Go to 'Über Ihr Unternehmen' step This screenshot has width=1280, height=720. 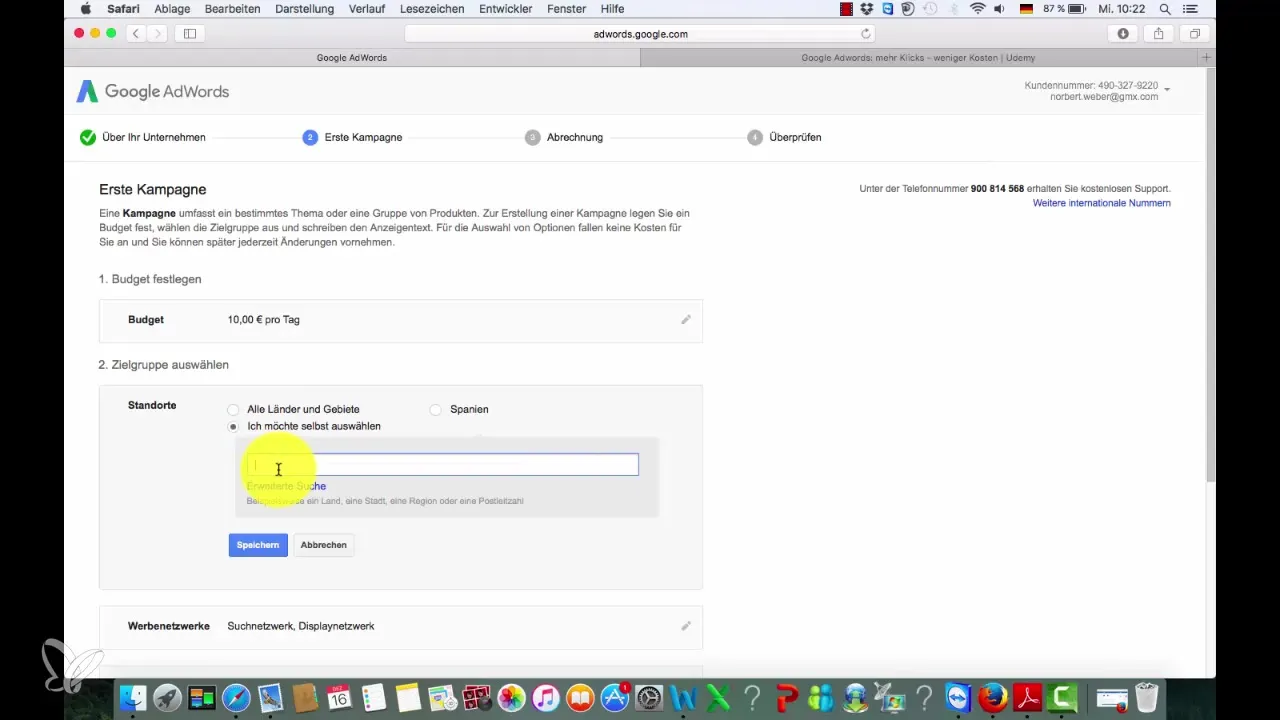(x=143, y=137)
